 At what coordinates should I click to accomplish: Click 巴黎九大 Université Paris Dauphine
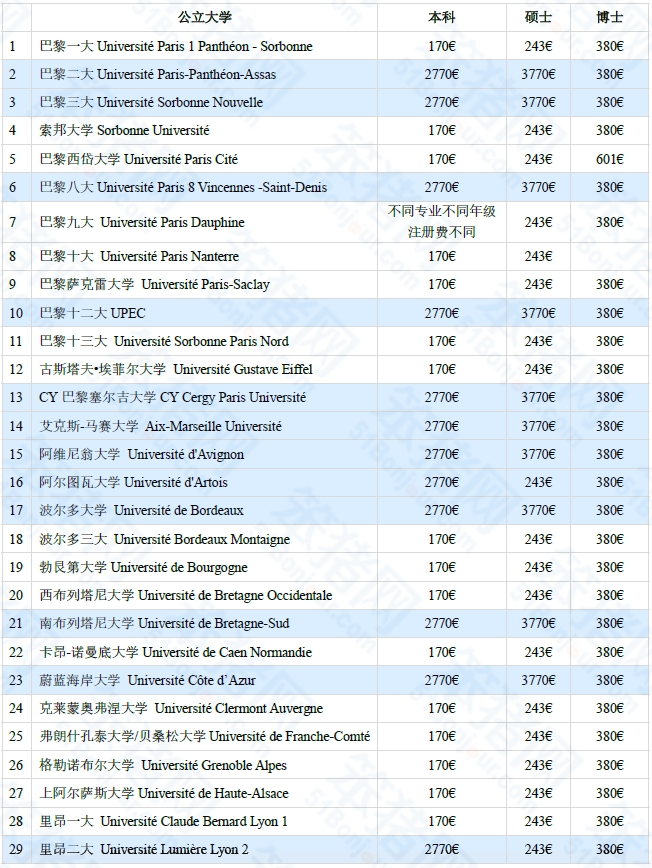(x=142, y=222)
